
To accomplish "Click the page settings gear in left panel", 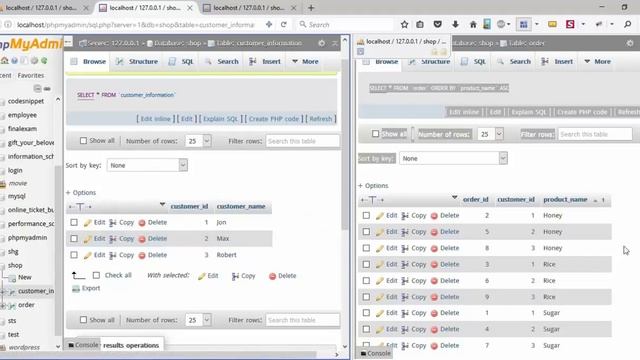I will (322, 43).
